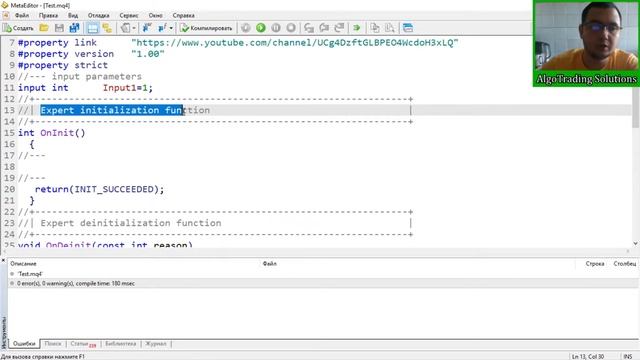Close the bottom toolbox panel with X

[3, 260]
